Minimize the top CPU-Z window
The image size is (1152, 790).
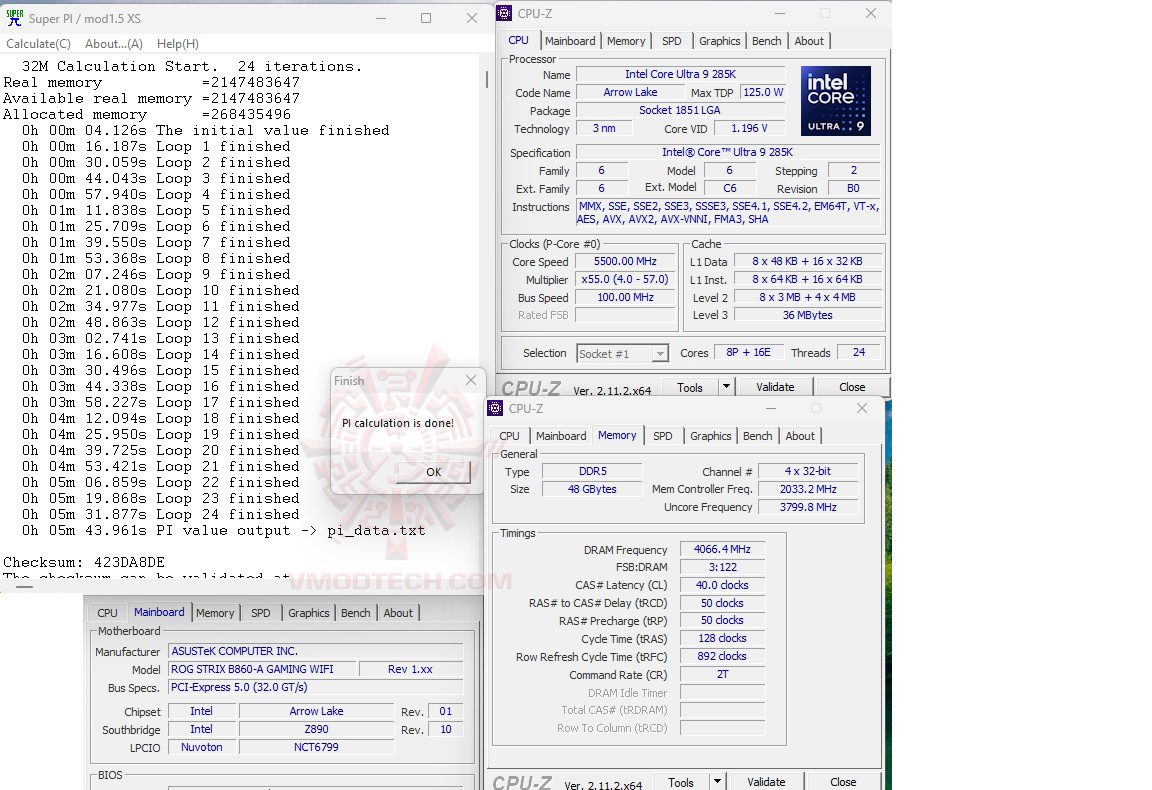780,13
